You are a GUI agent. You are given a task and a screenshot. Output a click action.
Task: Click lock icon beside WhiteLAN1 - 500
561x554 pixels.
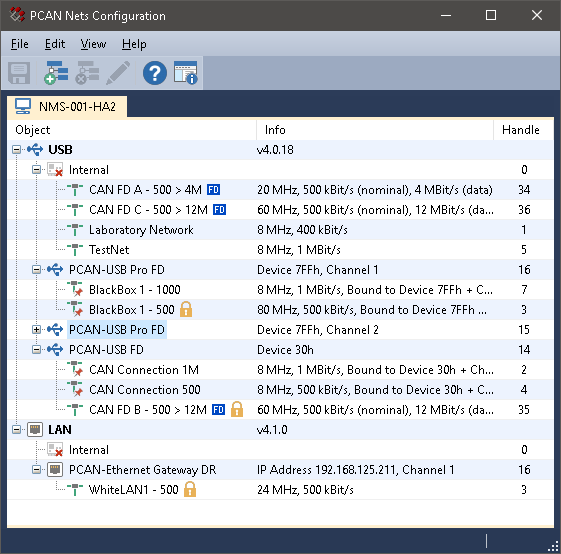[190, 489]
